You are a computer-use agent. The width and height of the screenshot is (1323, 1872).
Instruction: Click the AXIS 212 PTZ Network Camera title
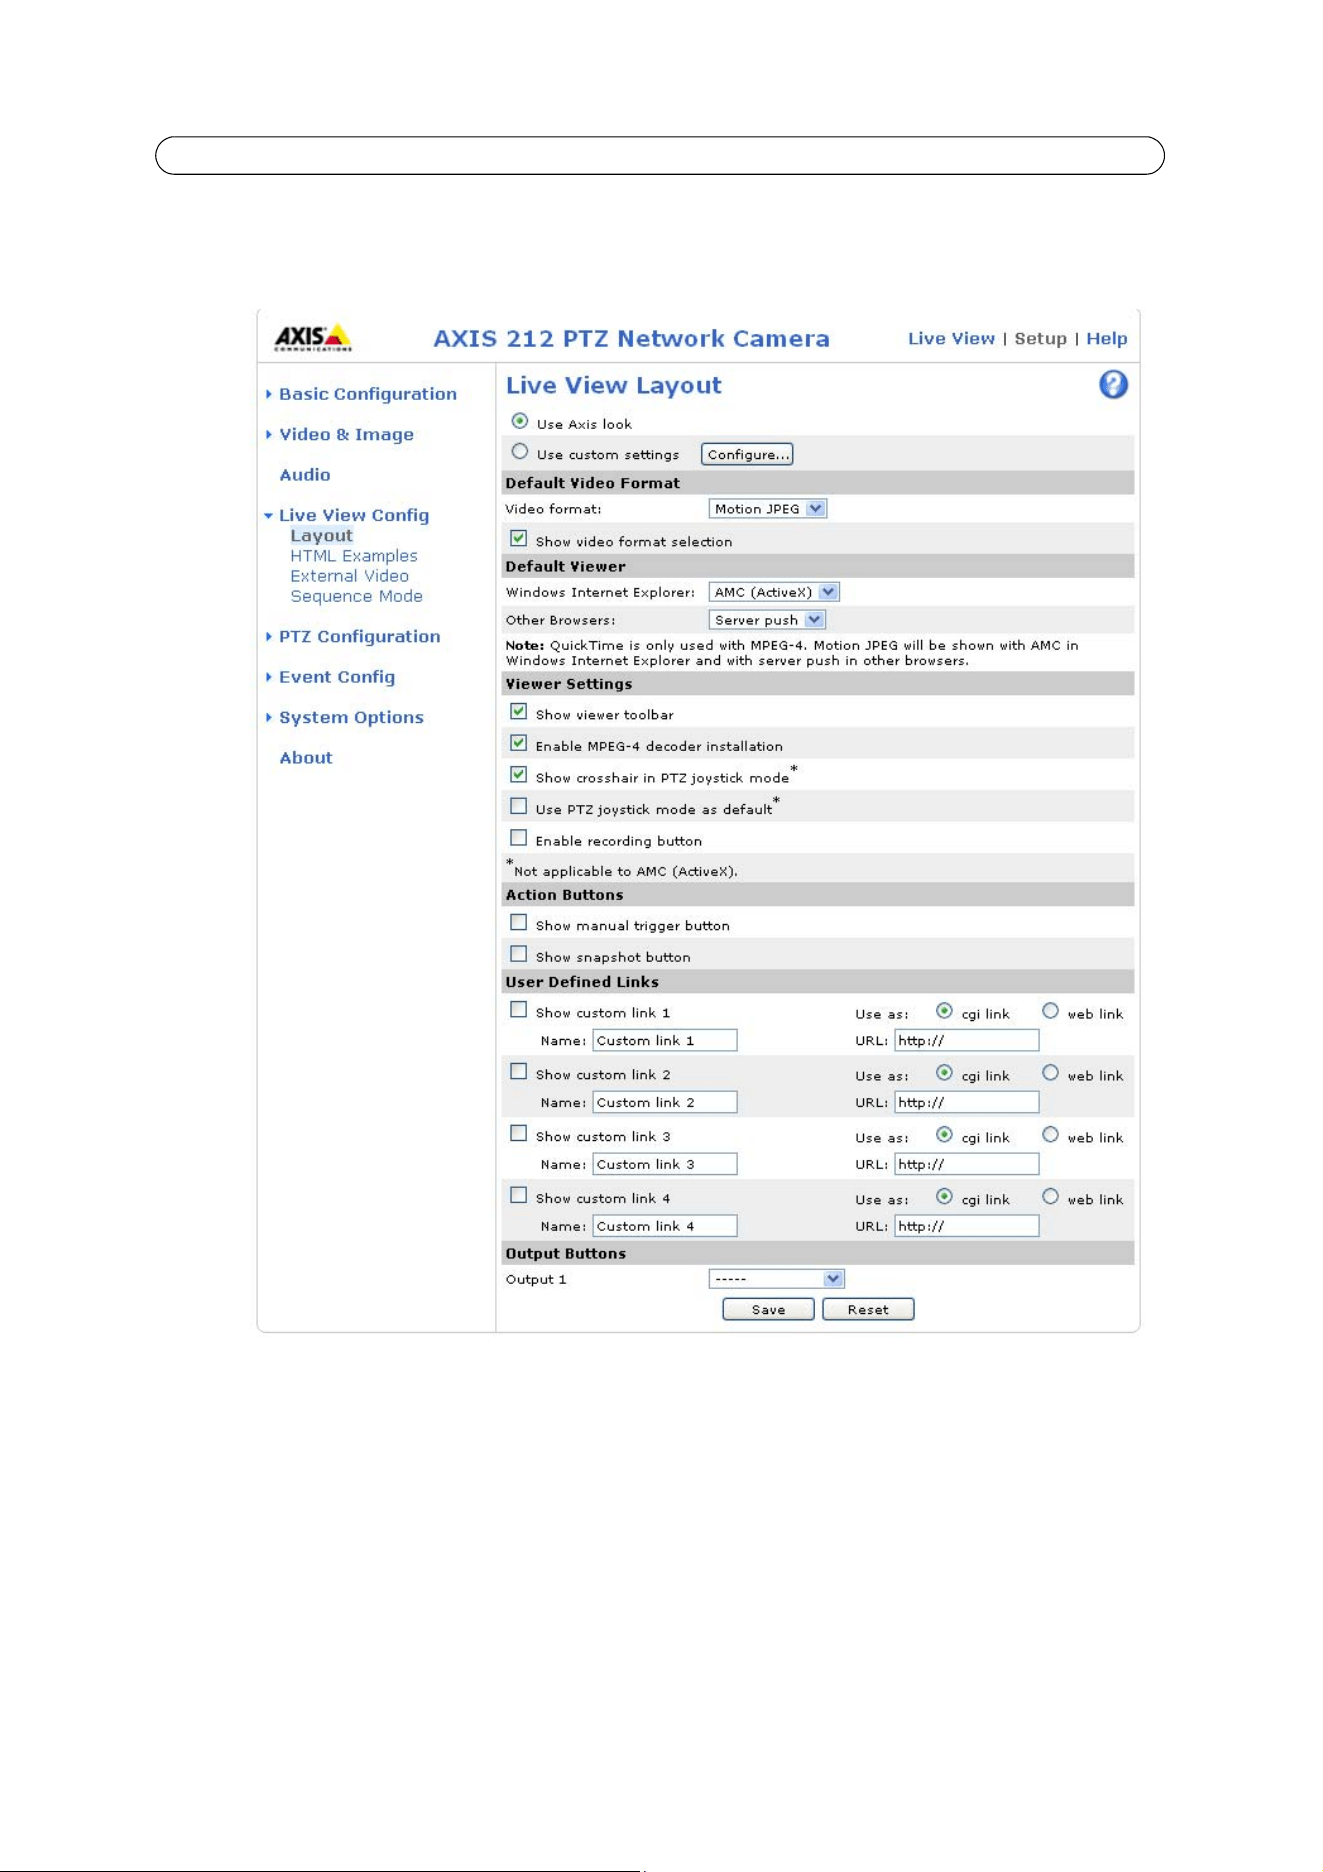pos(631,339)
